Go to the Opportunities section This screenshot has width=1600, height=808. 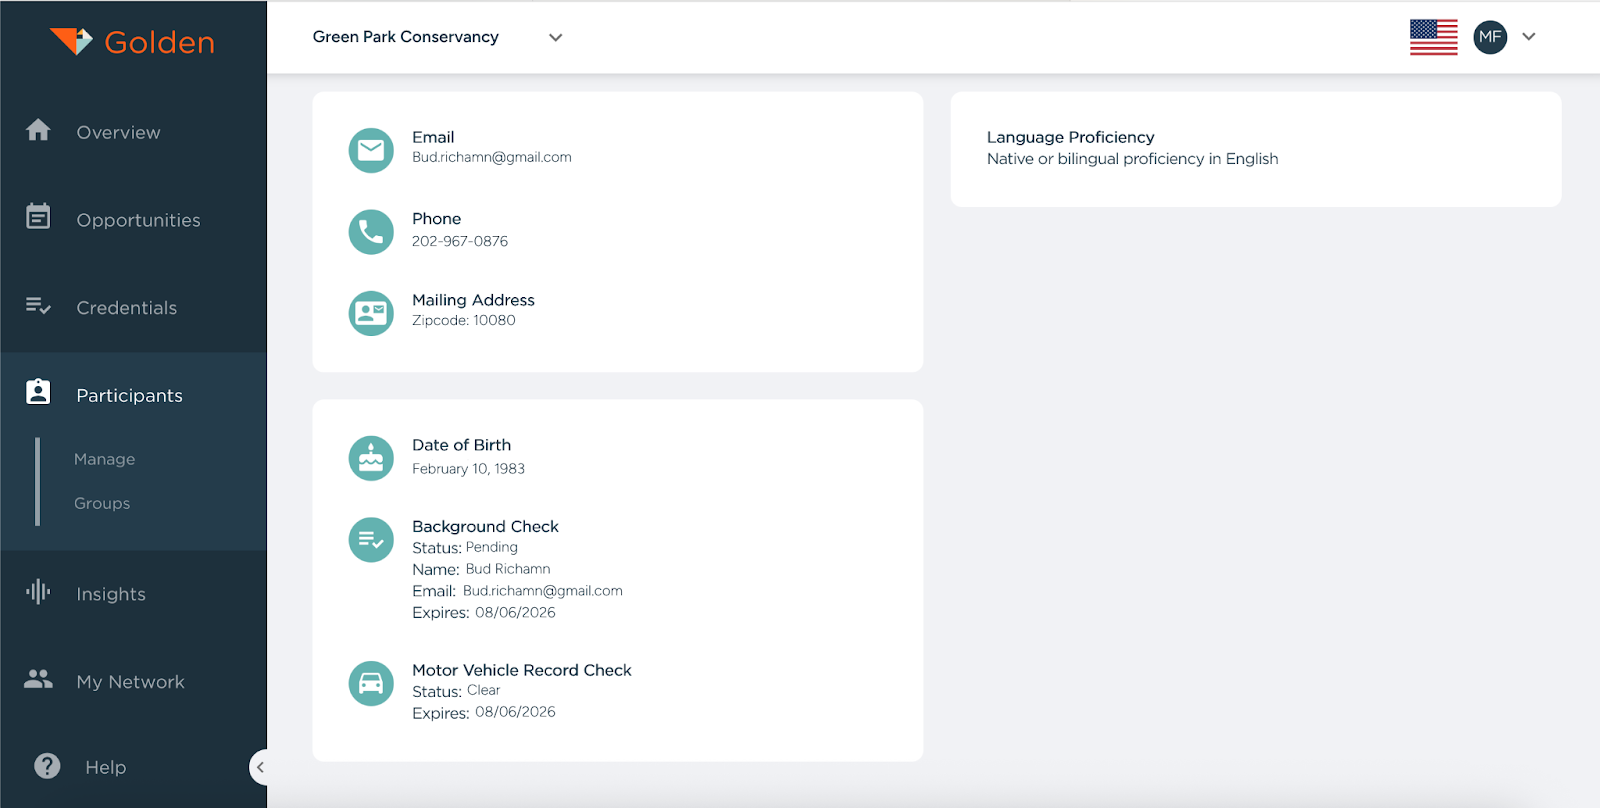[x=138, y=220]
